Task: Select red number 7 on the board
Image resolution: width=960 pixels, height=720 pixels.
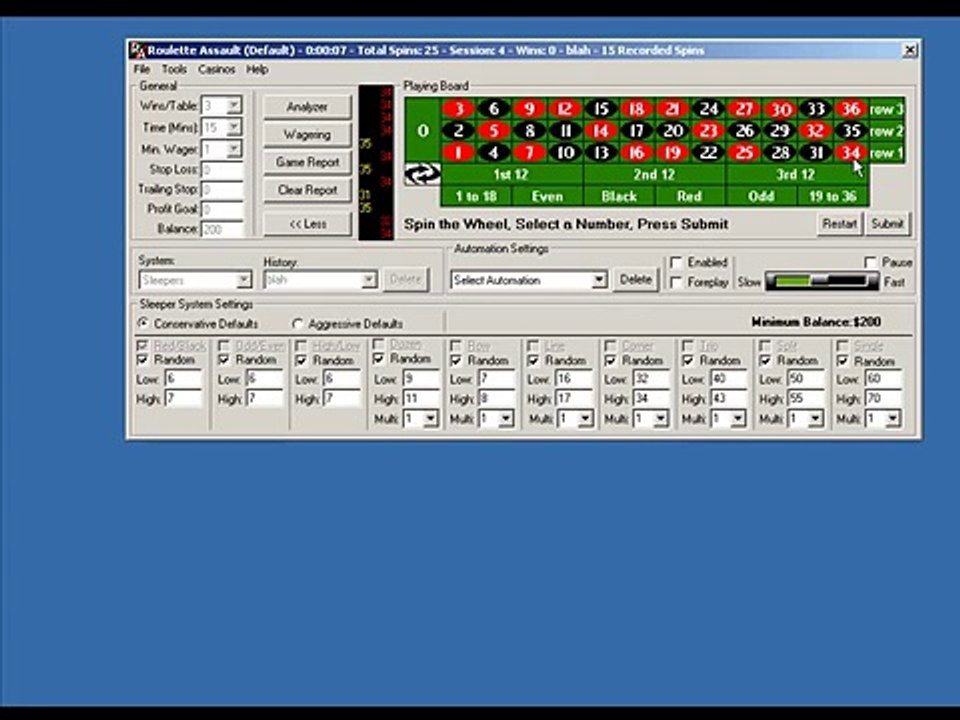Action: (529, 152)
